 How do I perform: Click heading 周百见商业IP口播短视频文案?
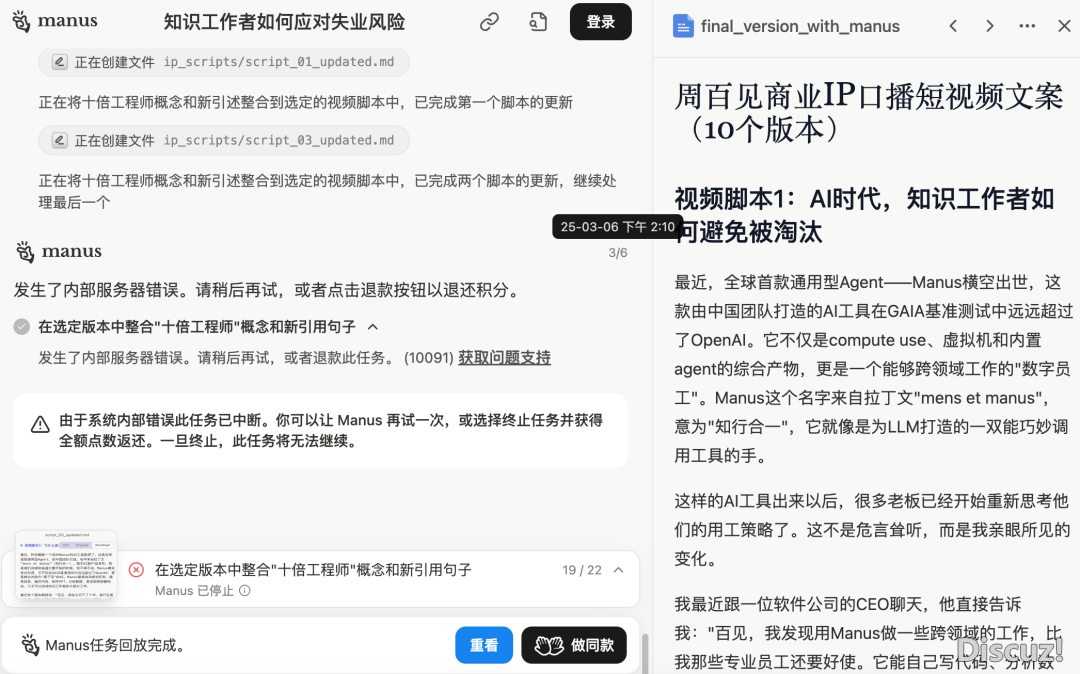coord(869,112)
